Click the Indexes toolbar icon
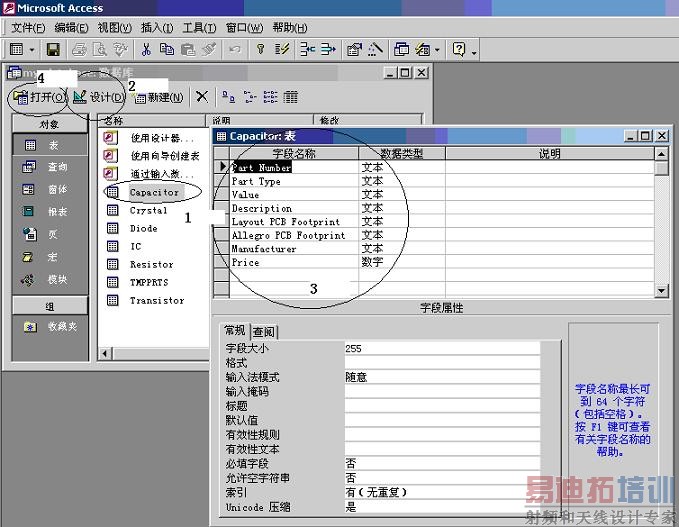Viewport: 679px width, 527px height. click(x=281, y=49)
